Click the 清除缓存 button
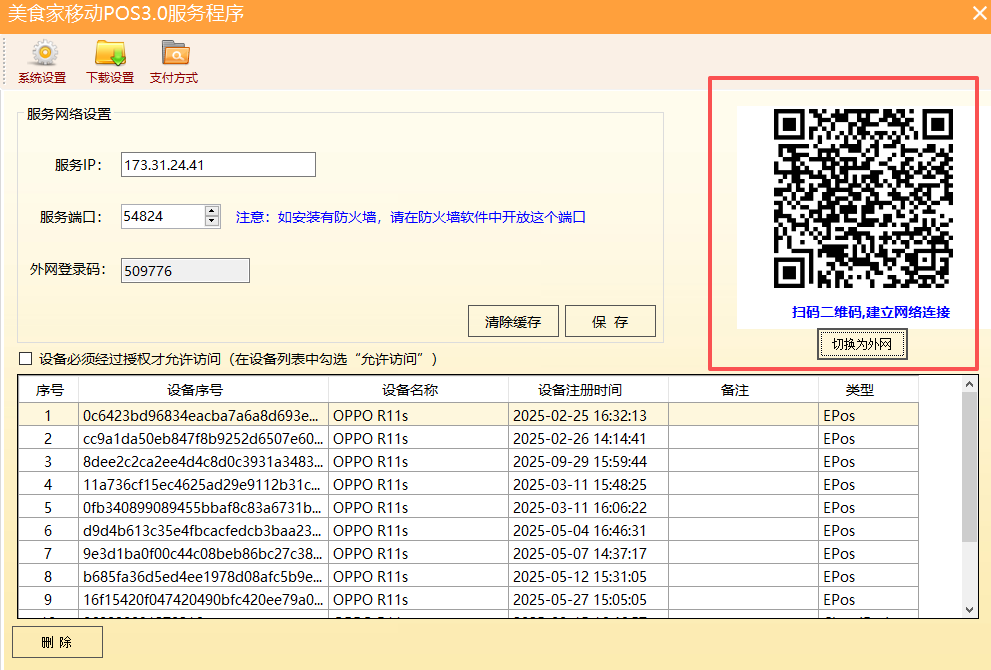Viewport: 991px width, 670px height. (513, 322)
